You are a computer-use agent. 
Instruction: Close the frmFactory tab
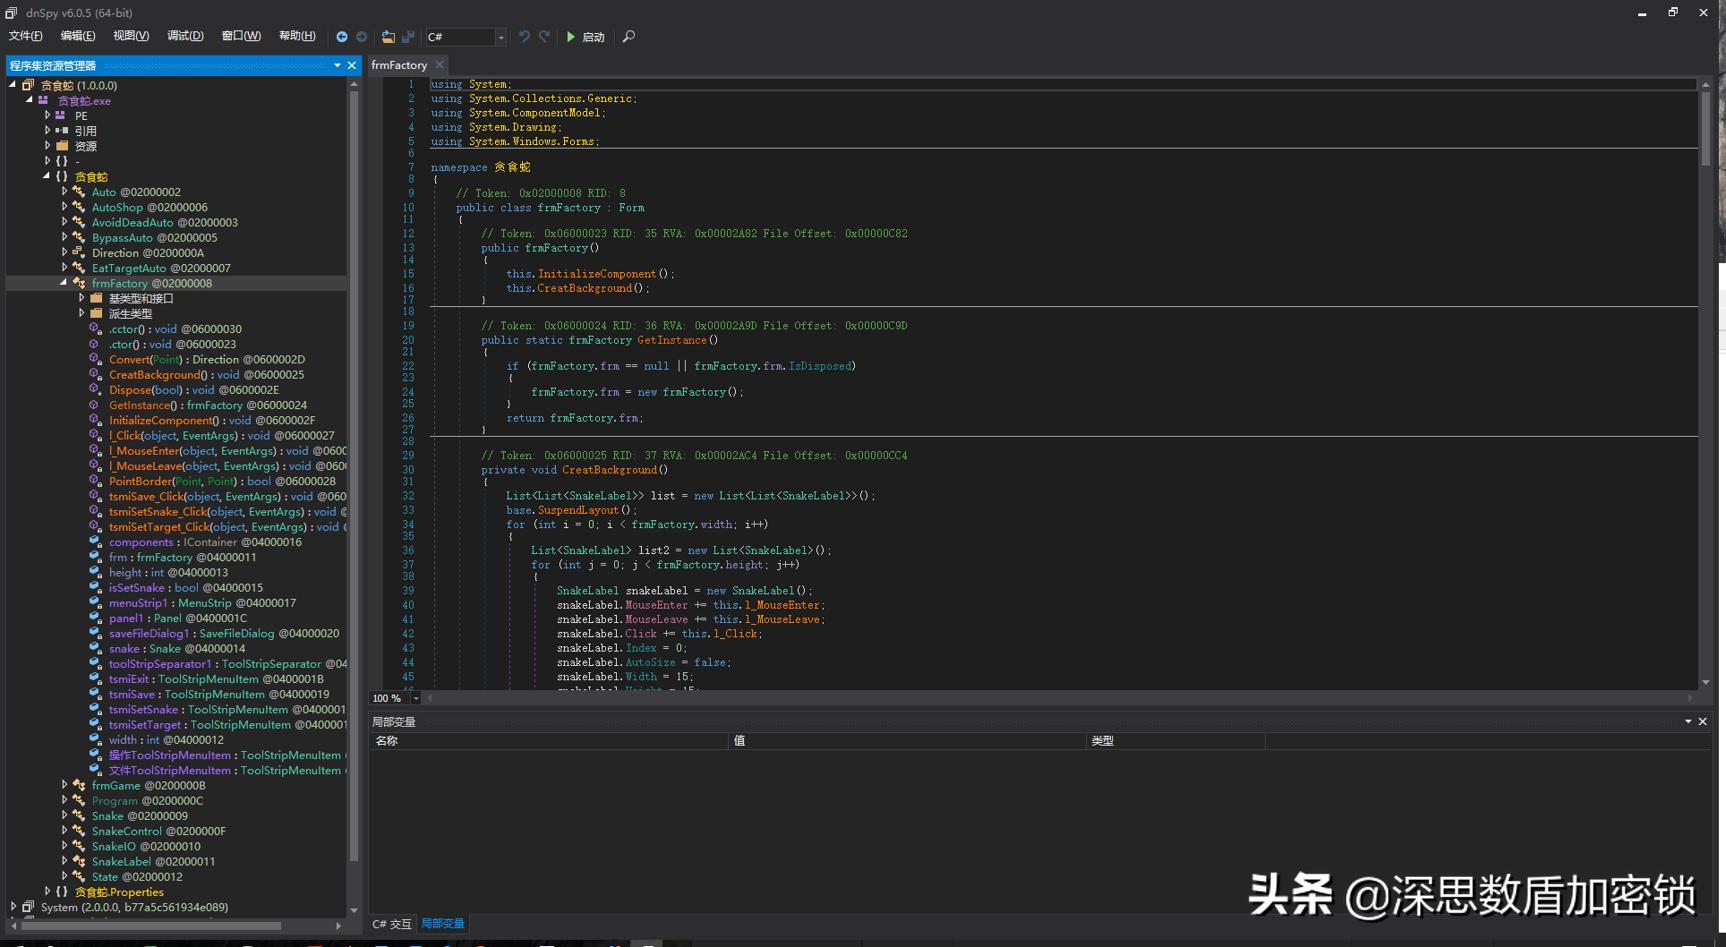[x=440, y=65]
